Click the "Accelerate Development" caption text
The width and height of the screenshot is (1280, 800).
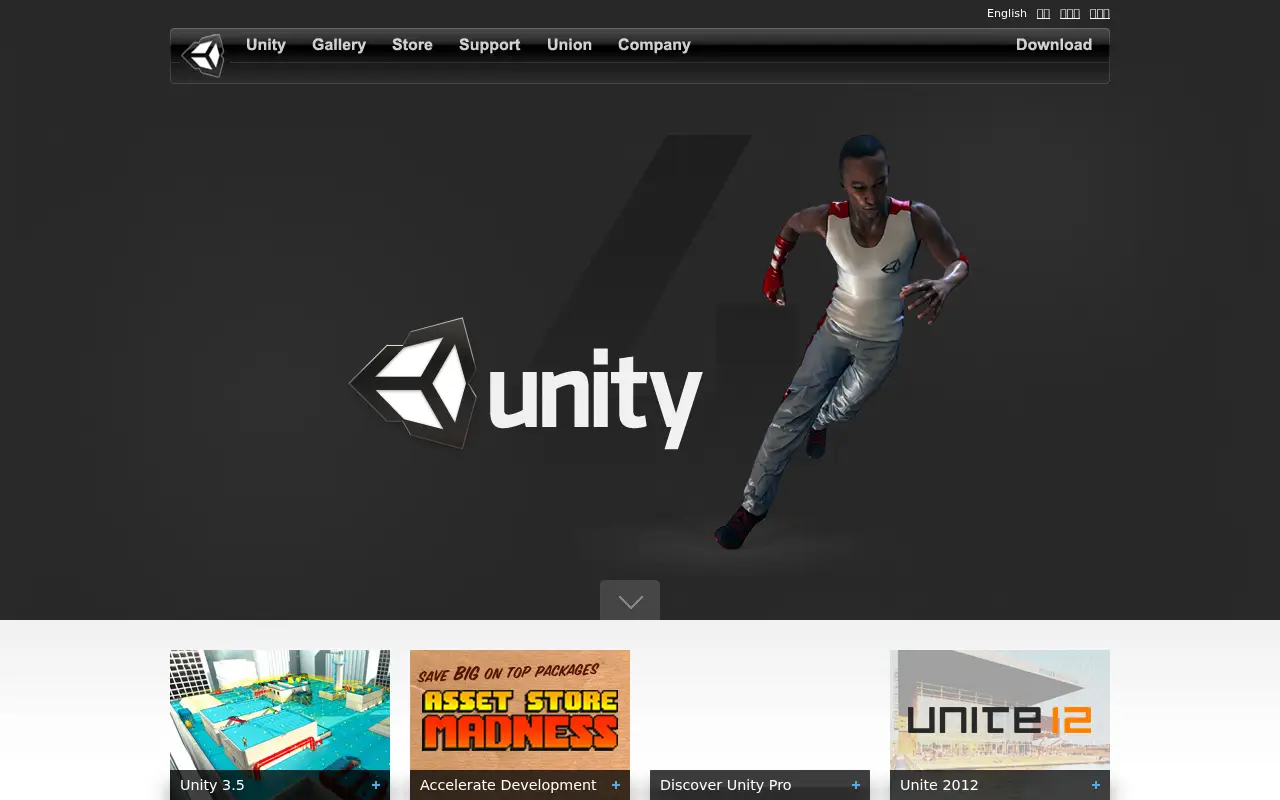point(508,785)
